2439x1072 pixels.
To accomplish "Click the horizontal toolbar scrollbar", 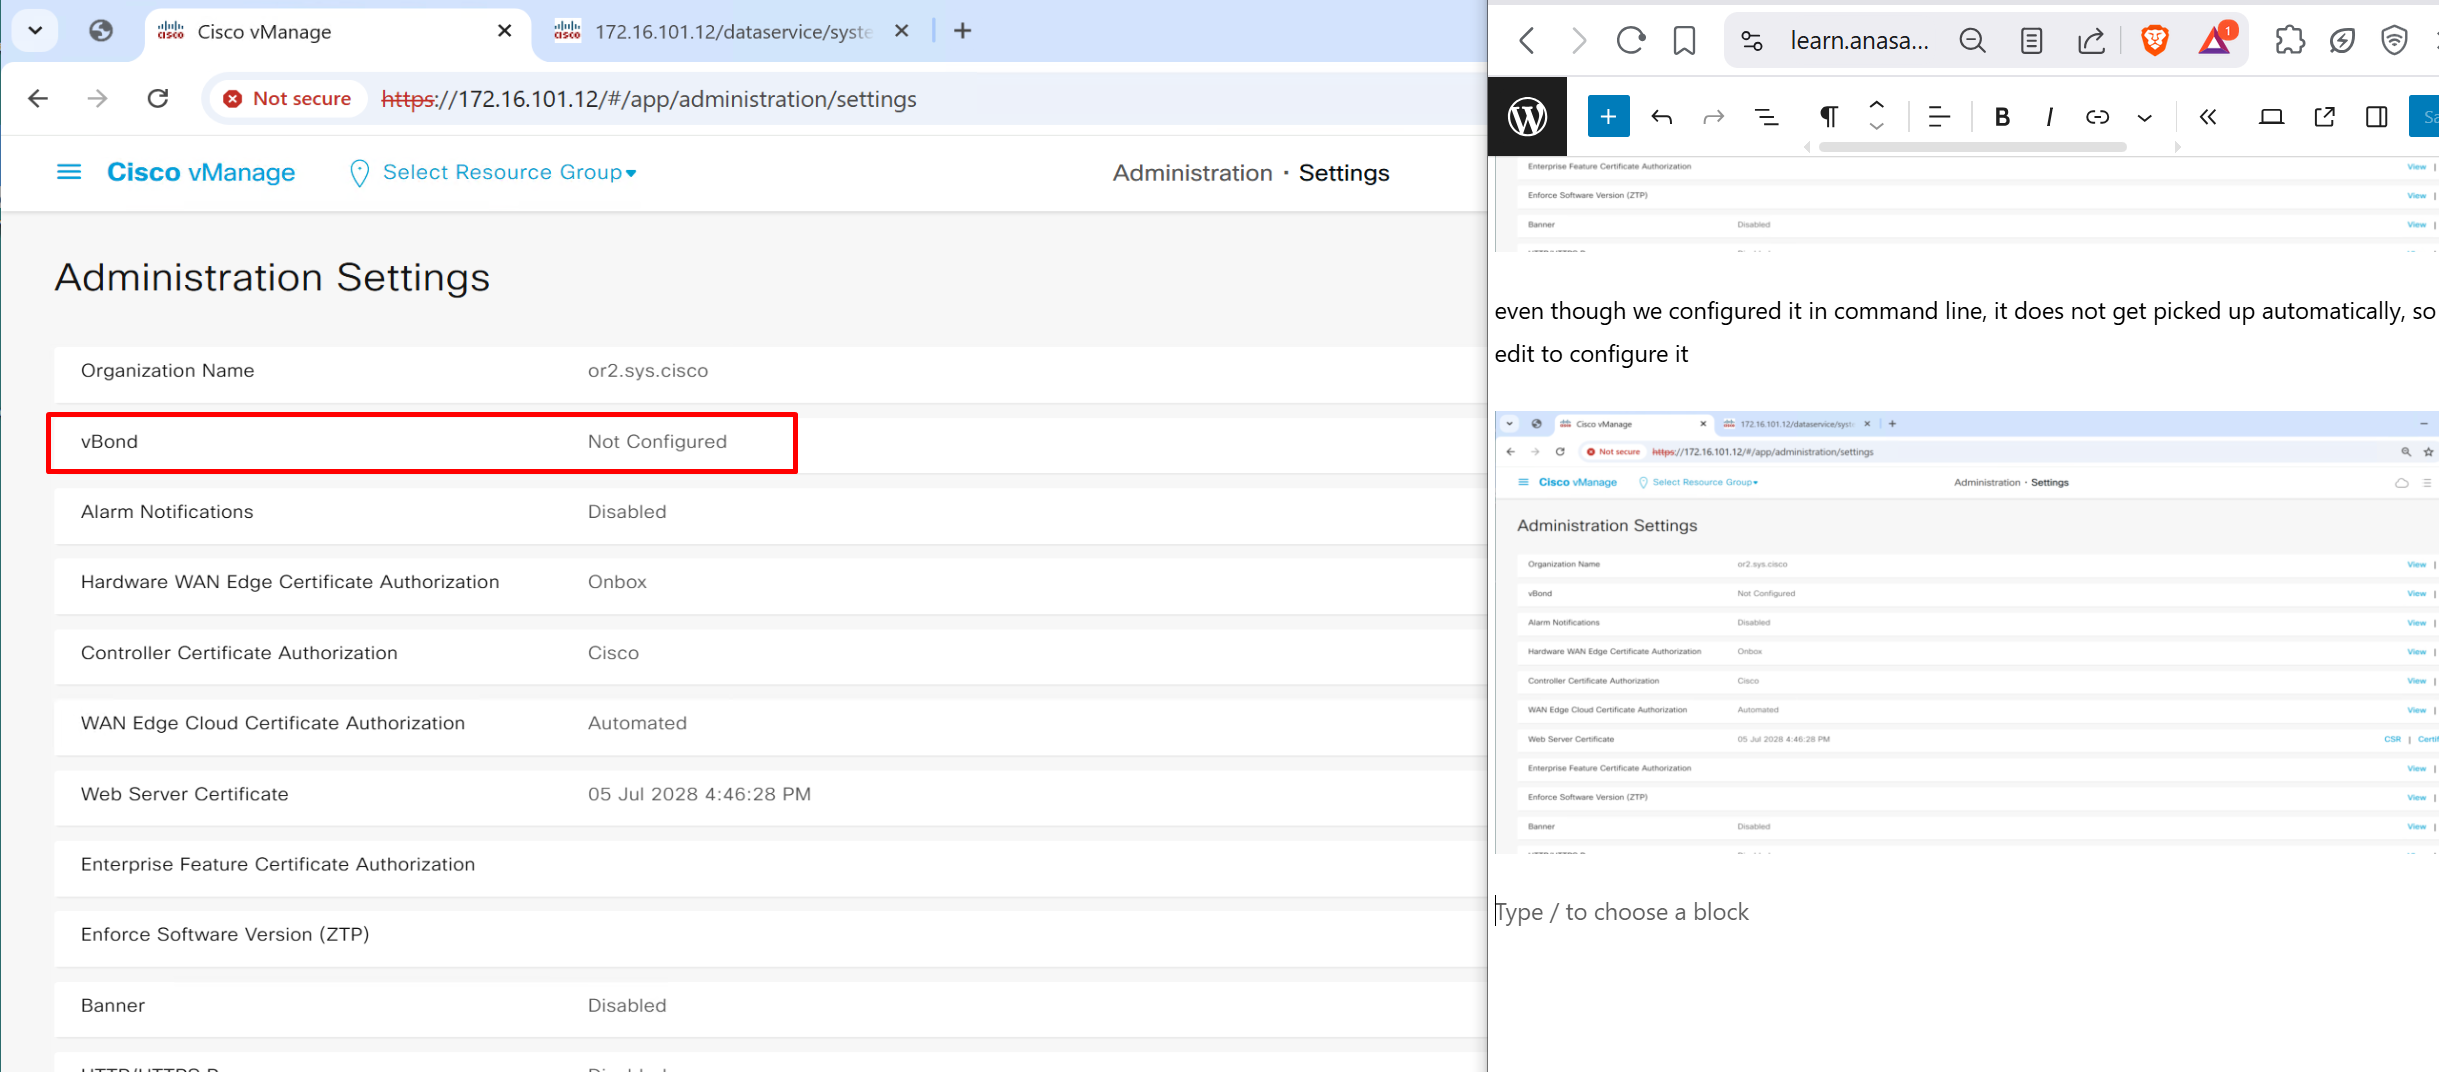I will coord(1971,147).
